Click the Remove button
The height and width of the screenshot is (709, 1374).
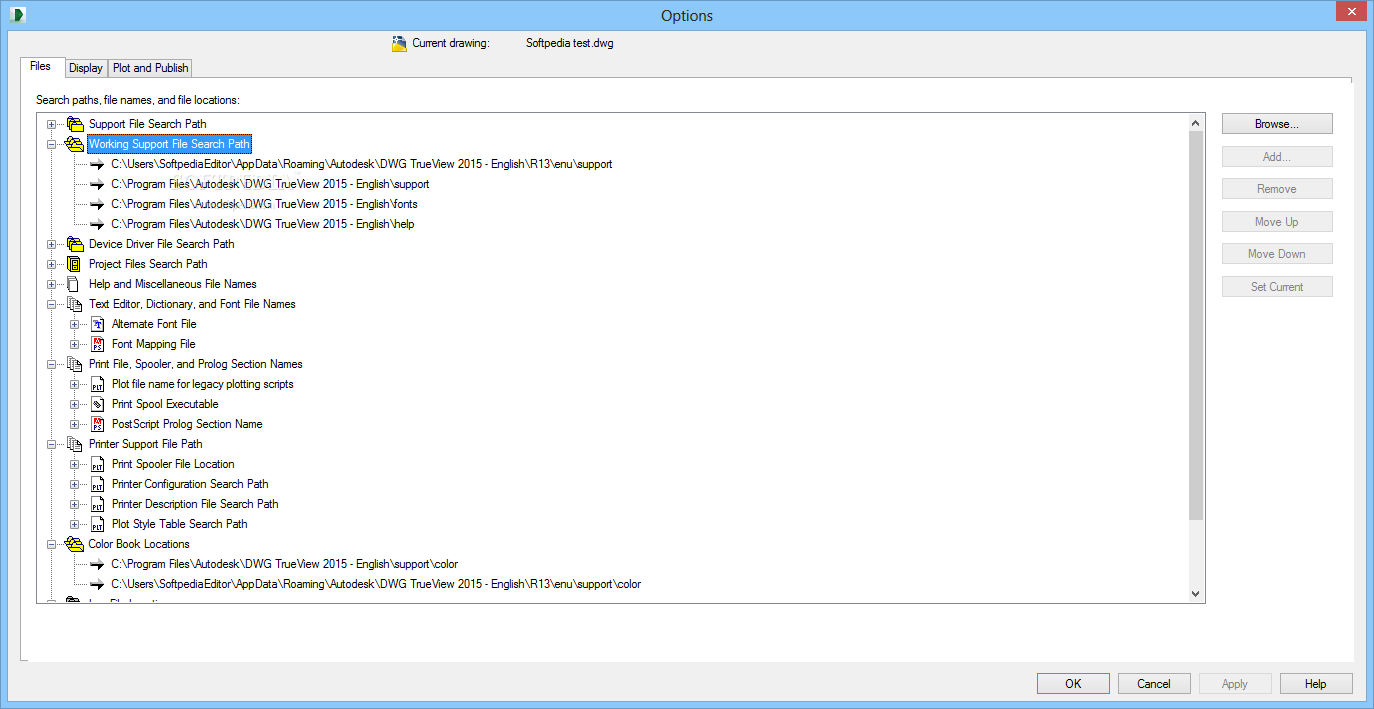pyautogui.click(x=1277, y=189)
